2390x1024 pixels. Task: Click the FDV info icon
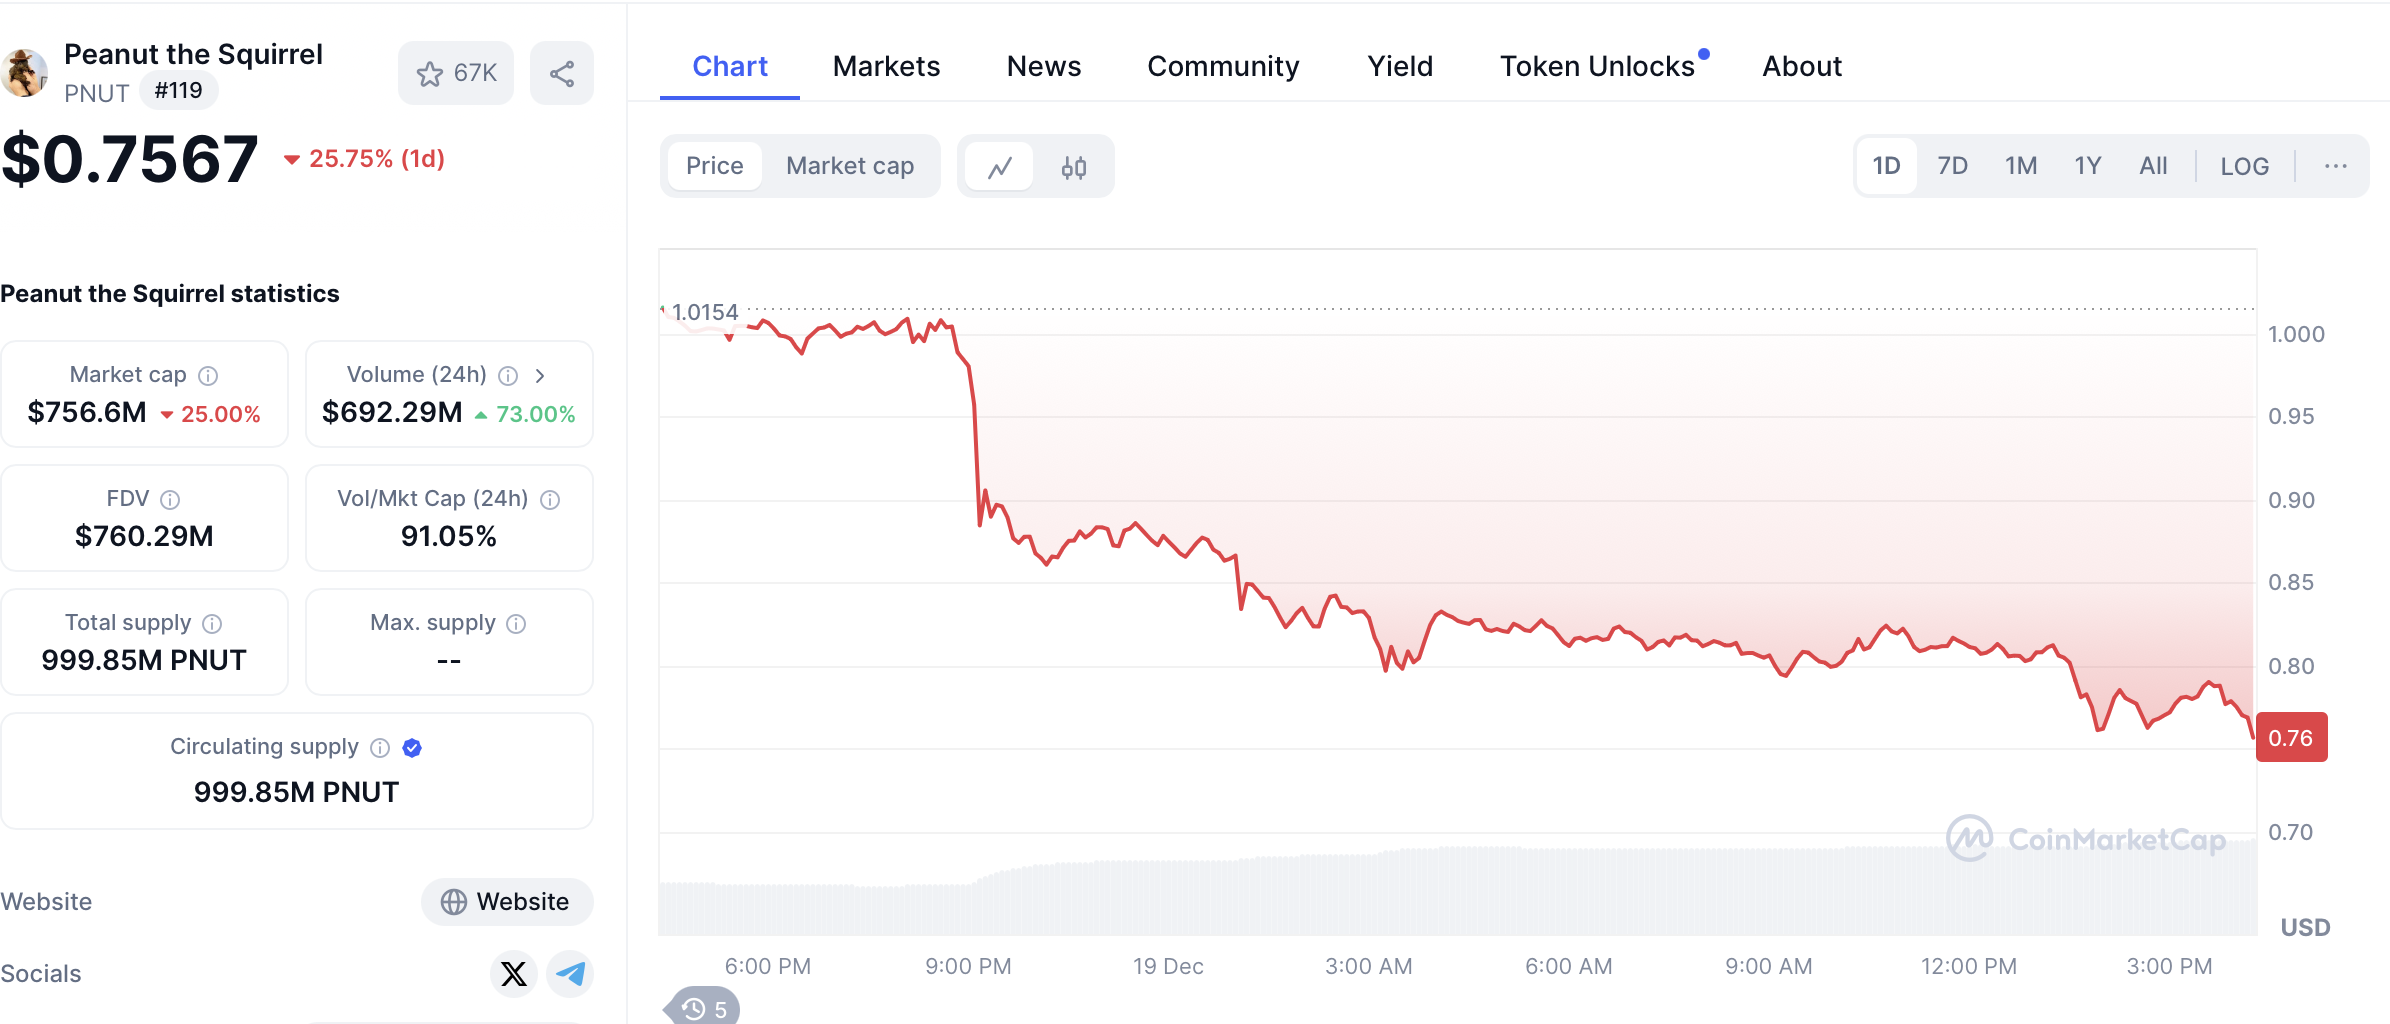(x=171, y=500)
